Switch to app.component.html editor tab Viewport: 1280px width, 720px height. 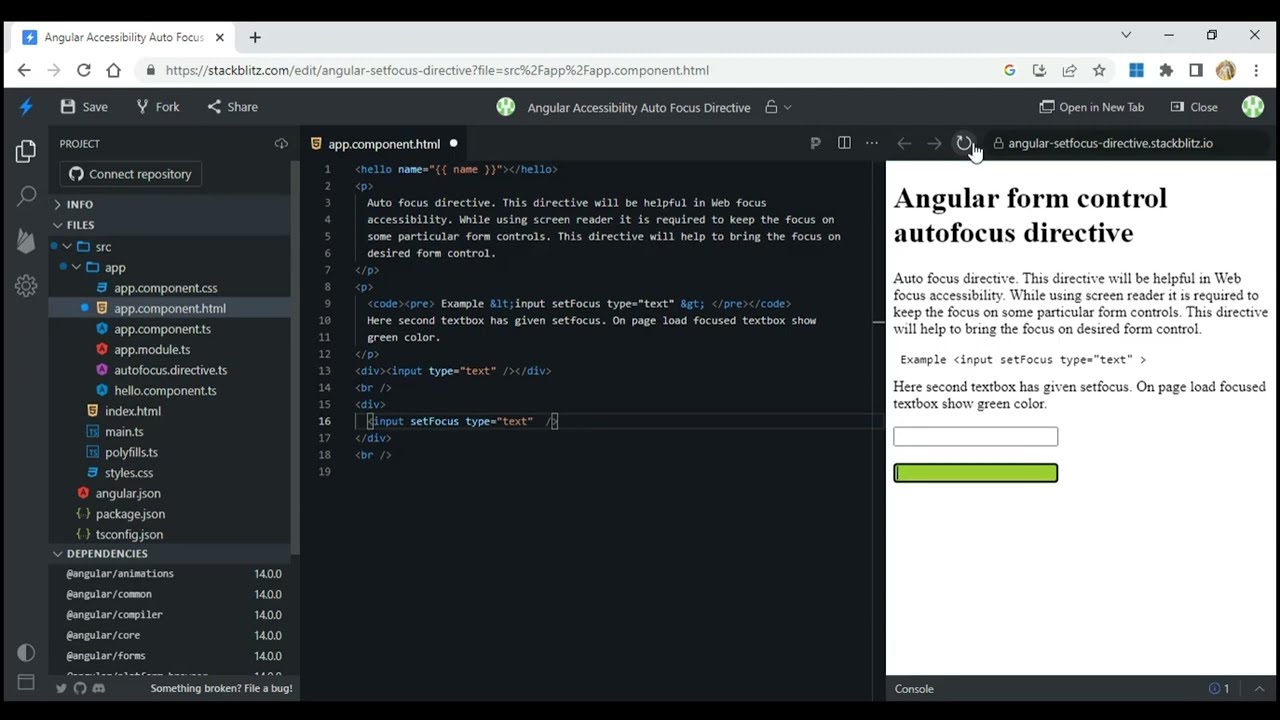383,144
